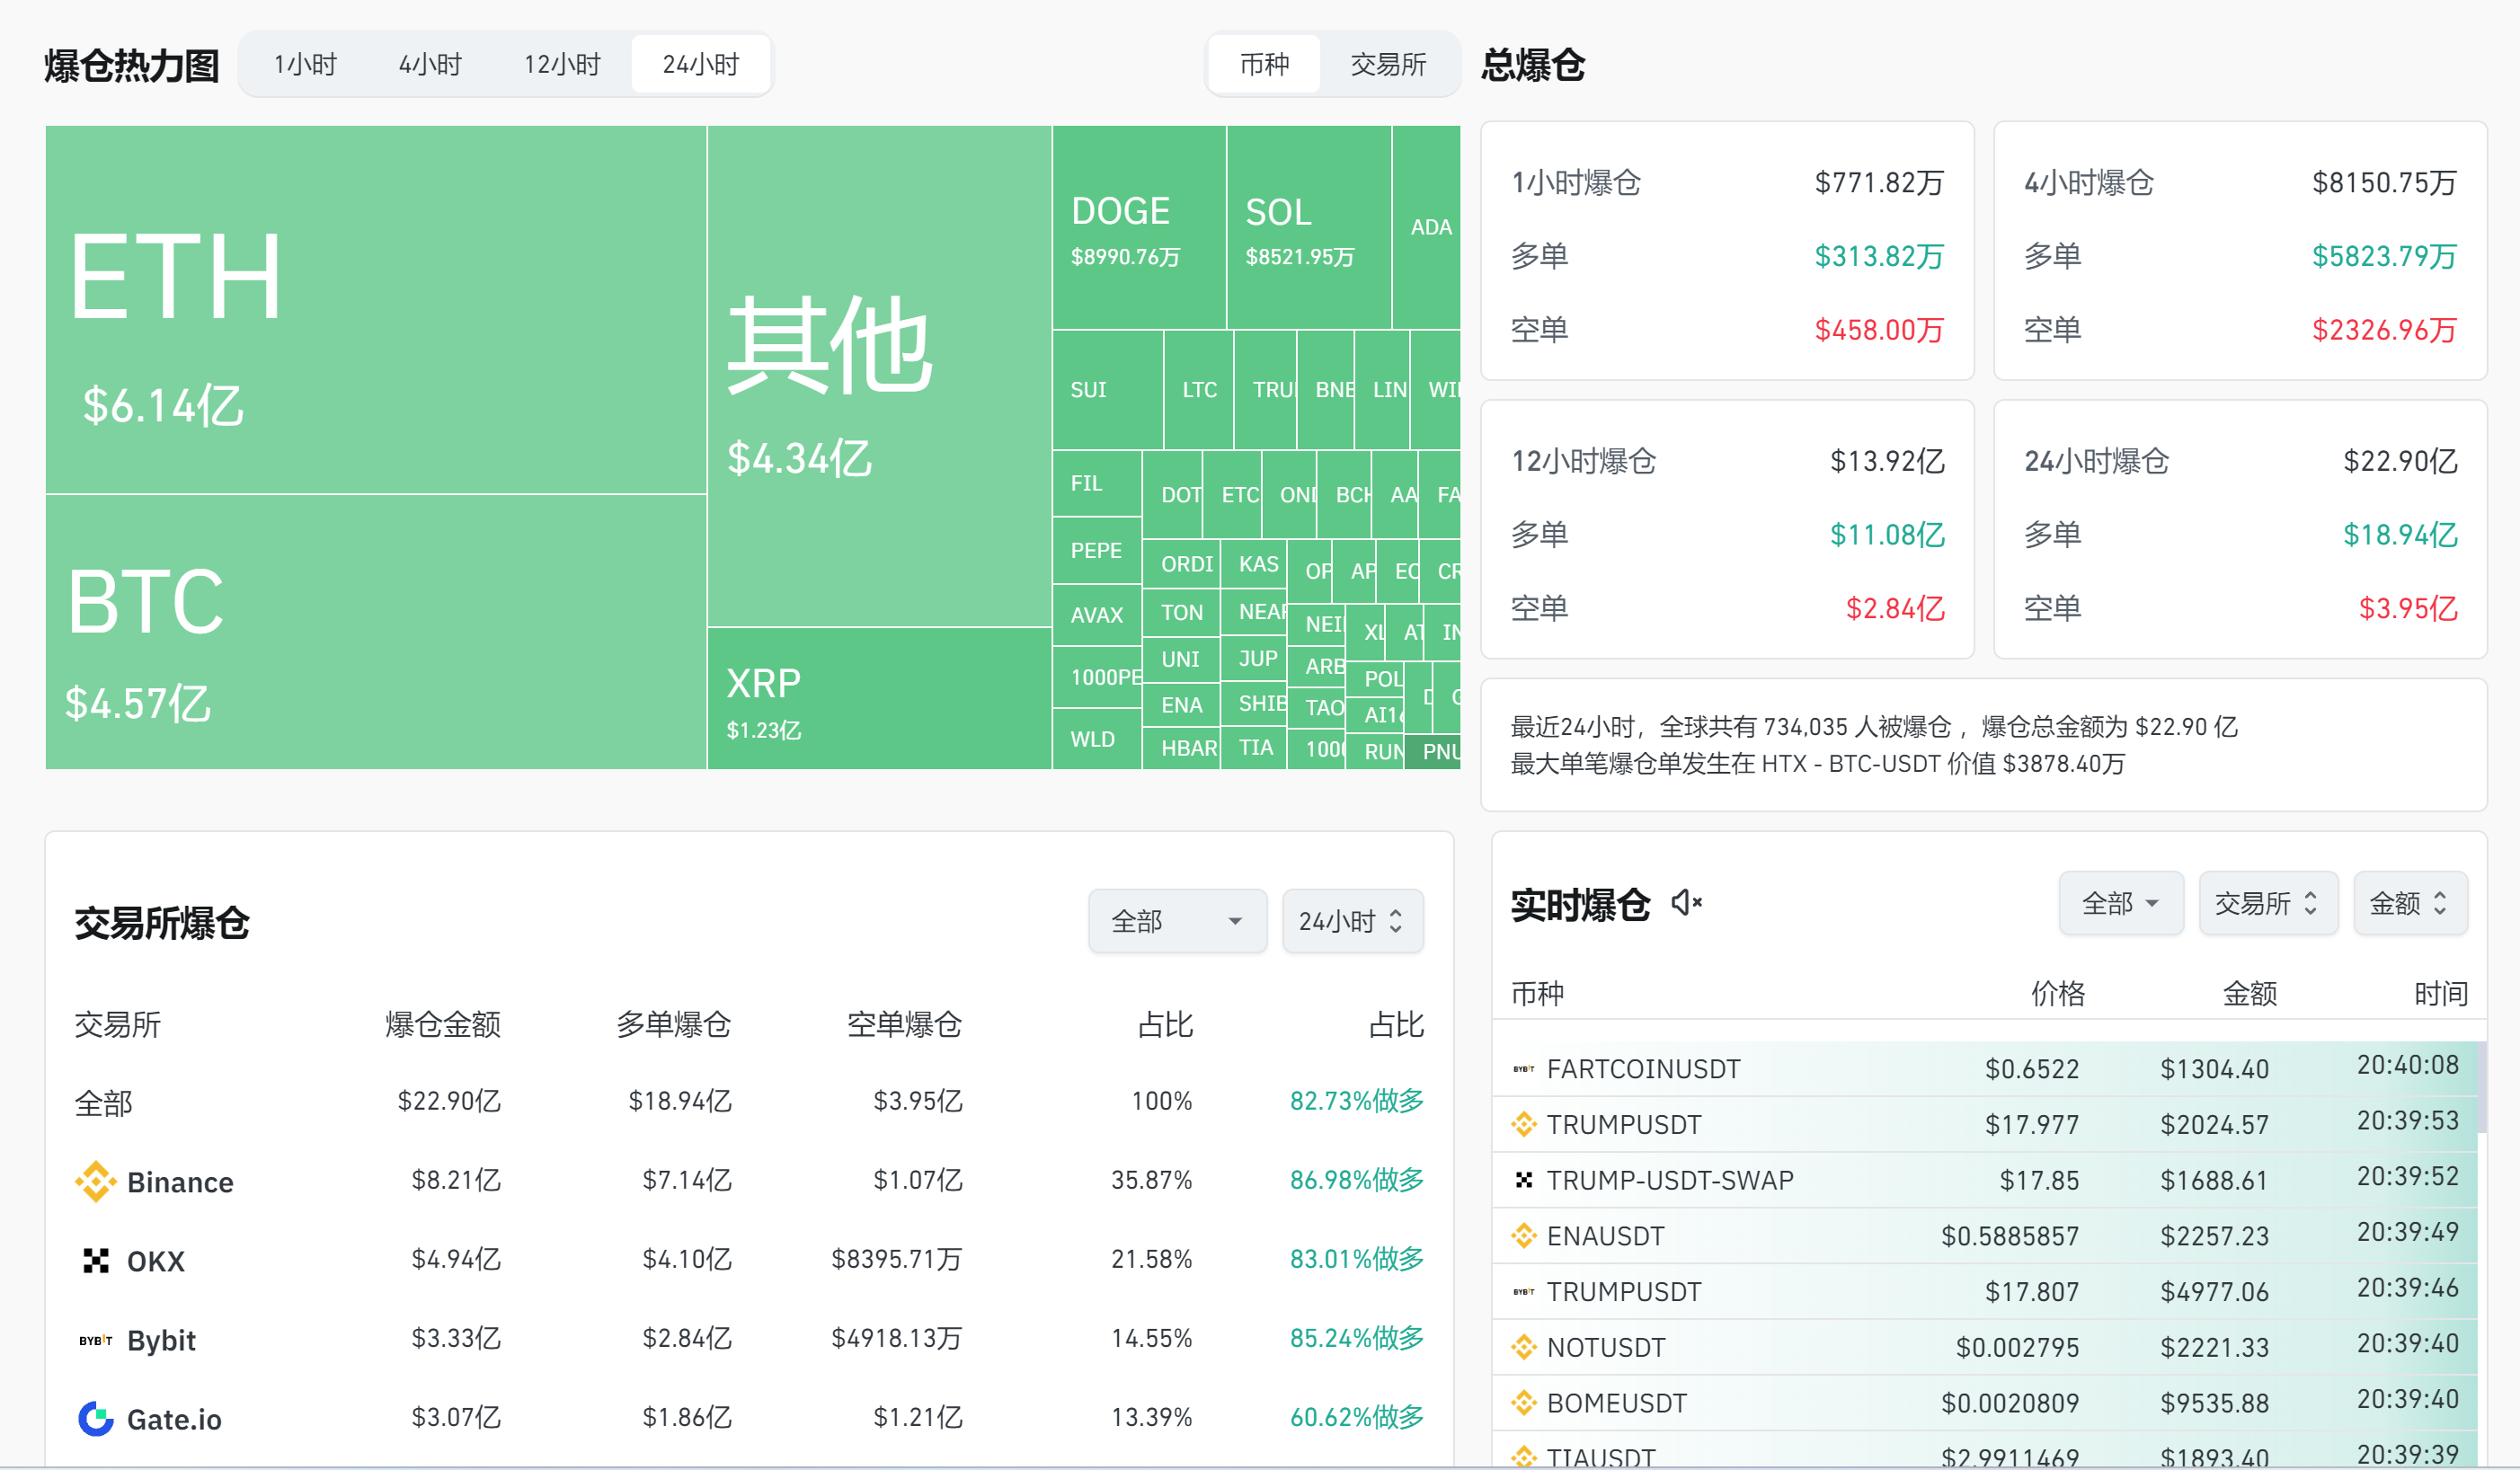Click the TRUMP-USDT-SWAP liquidation row
The width and height of the screenshot is (2520, 1470).
coord(1984,1180)
